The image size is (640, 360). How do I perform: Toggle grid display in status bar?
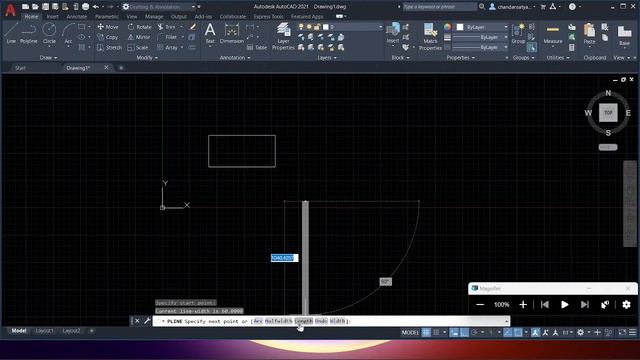pos(426,333)
